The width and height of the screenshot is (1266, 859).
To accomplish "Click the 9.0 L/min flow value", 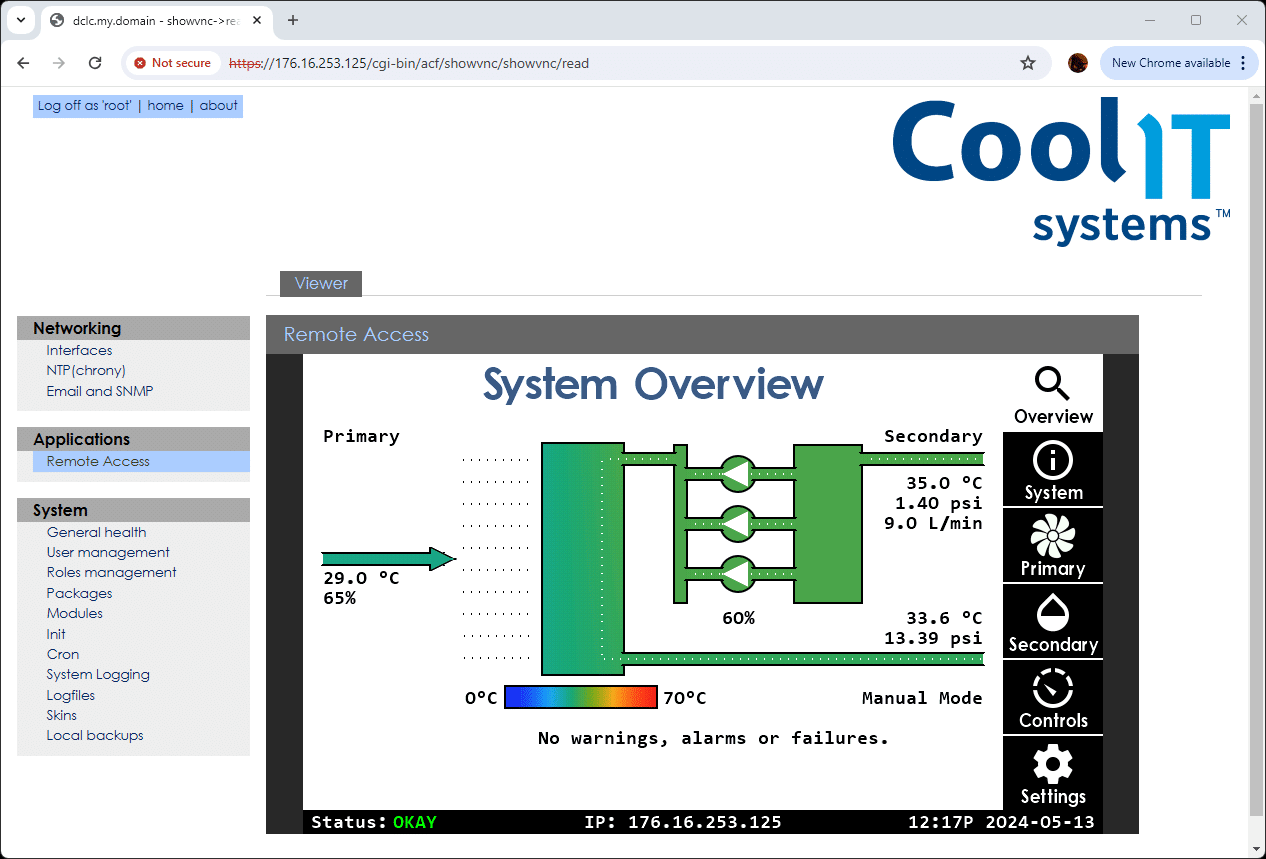I will [933, 522].
